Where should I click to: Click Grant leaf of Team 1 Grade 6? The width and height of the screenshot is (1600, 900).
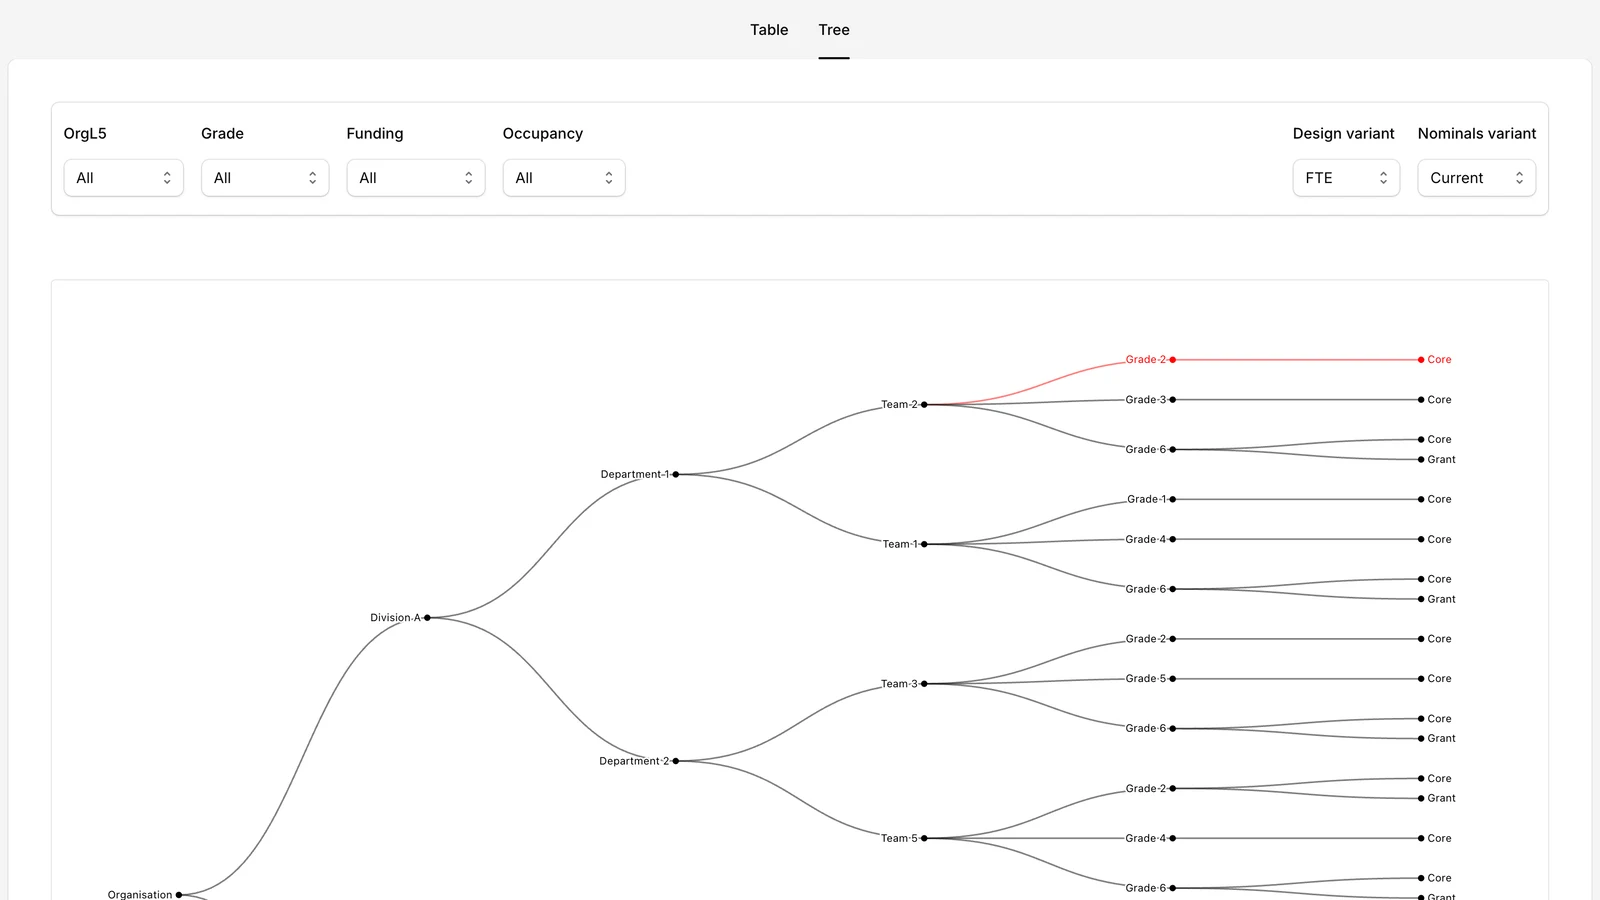click(x=1421, y=599)
